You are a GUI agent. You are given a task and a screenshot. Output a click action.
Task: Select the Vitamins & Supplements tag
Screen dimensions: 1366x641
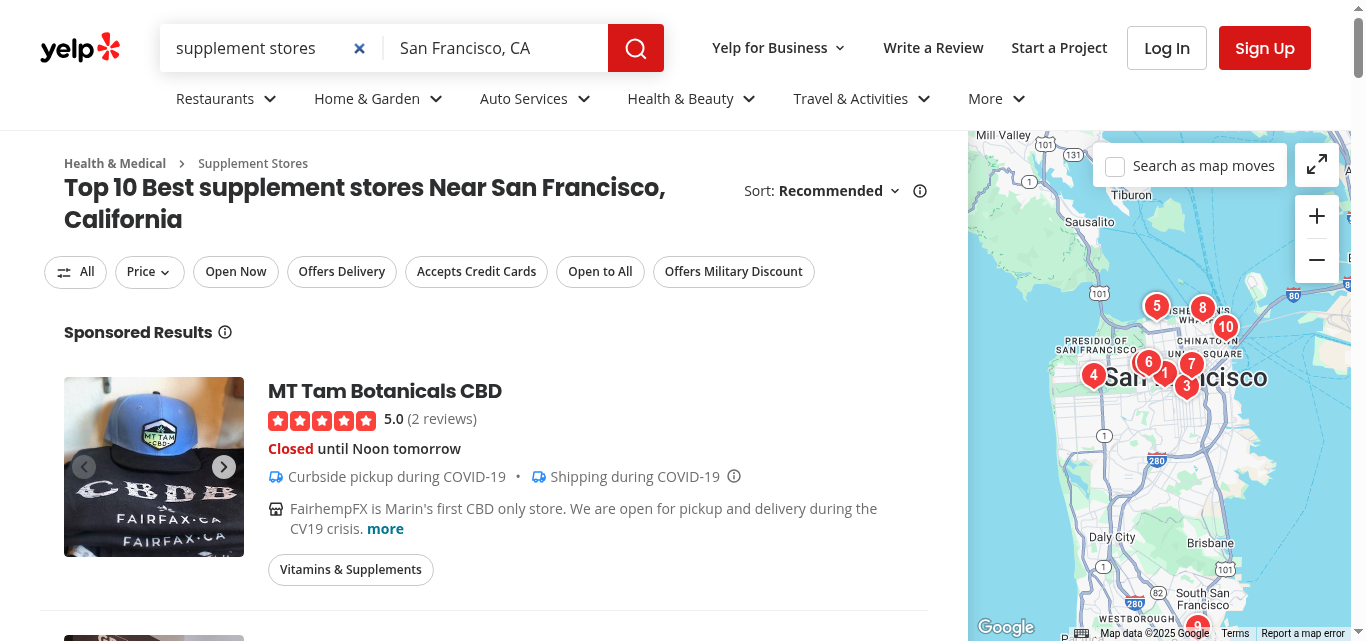[x=351, y=570]
